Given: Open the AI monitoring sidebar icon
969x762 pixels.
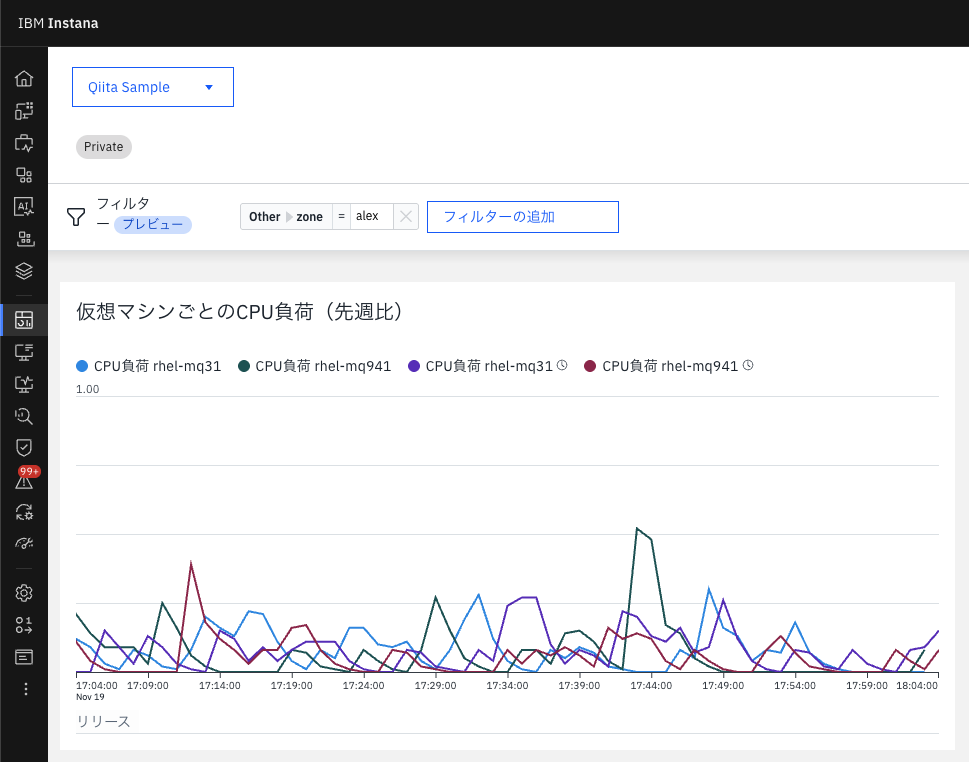Looking at the screenshot, I should tap(23, 206).
